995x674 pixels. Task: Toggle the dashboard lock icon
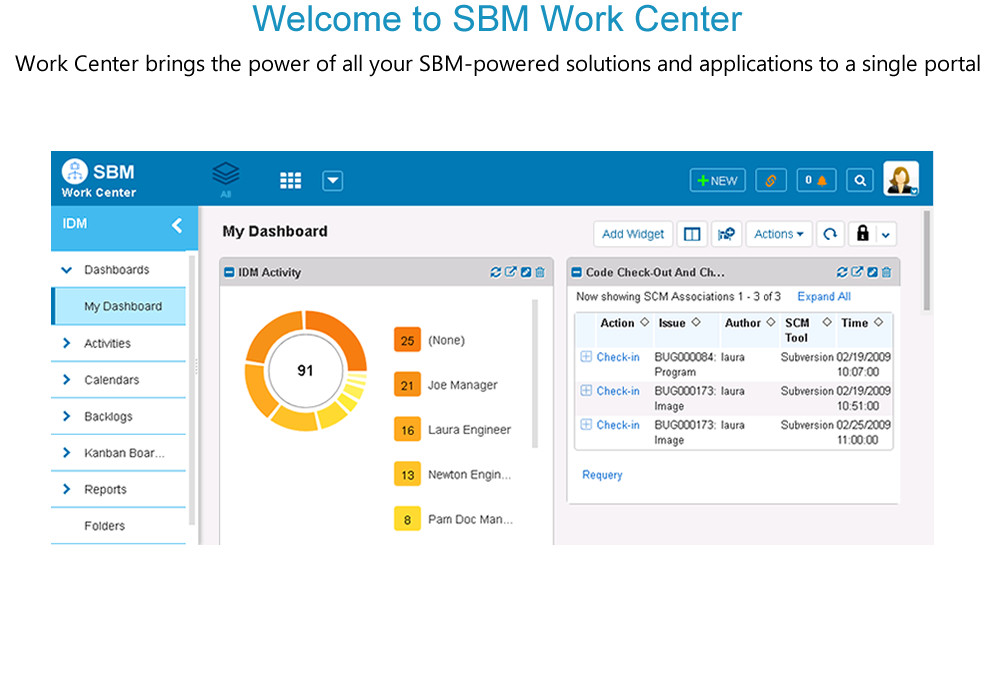[x=862, y=234]
